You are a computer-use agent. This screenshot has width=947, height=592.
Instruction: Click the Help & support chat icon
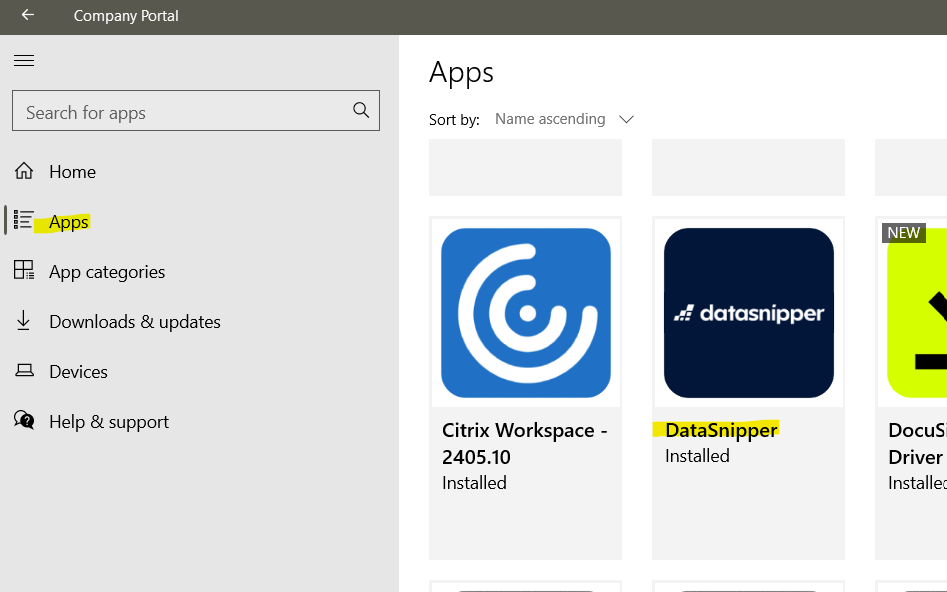(x=24, y=420)
